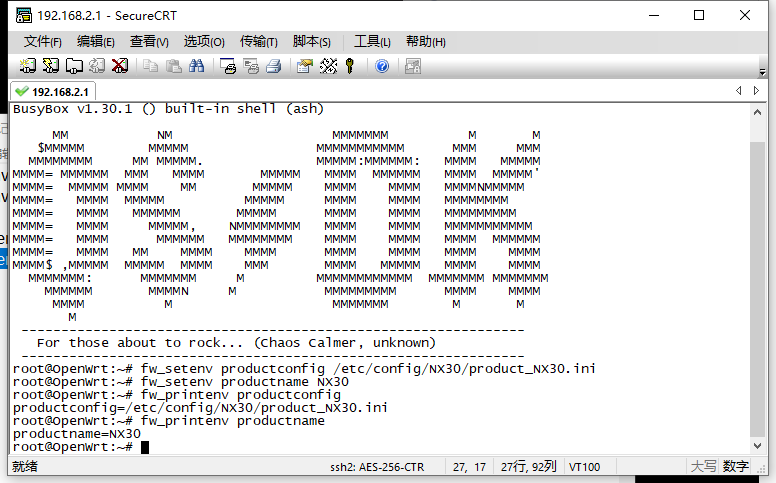
Task: Click the Print Screen icon
Action: point(228,66)
